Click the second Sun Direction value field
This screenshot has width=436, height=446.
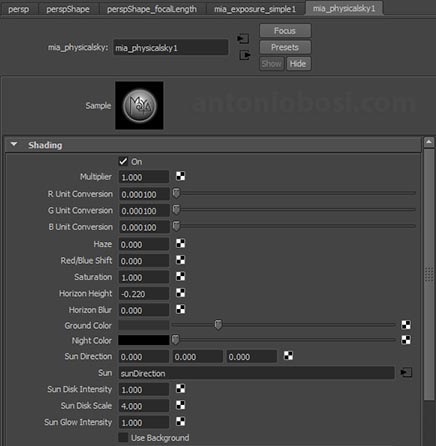tap(198, 356)
